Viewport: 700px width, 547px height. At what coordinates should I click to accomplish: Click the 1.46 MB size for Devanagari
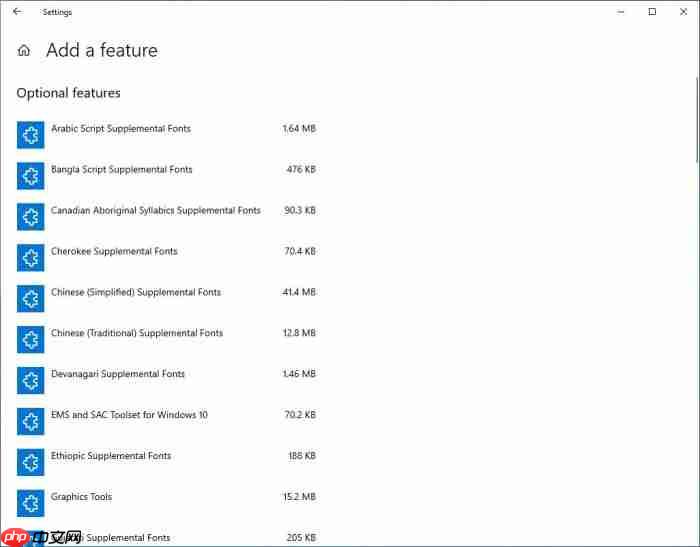tap(299, 374)
